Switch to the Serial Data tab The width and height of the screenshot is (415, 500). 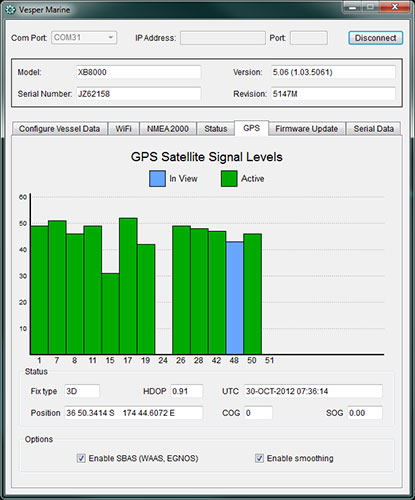(x=373, y=129)
